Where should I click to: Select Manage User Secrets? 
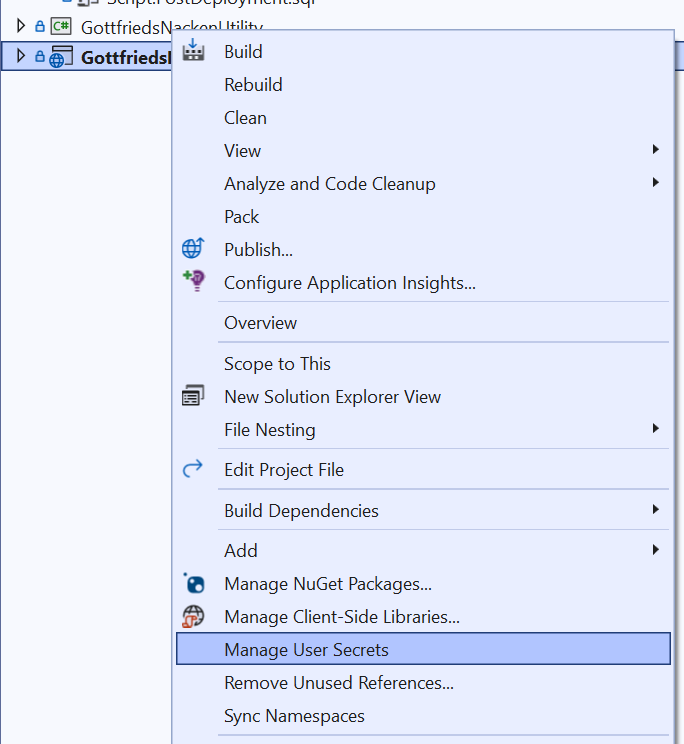click(x=306, y=650)
